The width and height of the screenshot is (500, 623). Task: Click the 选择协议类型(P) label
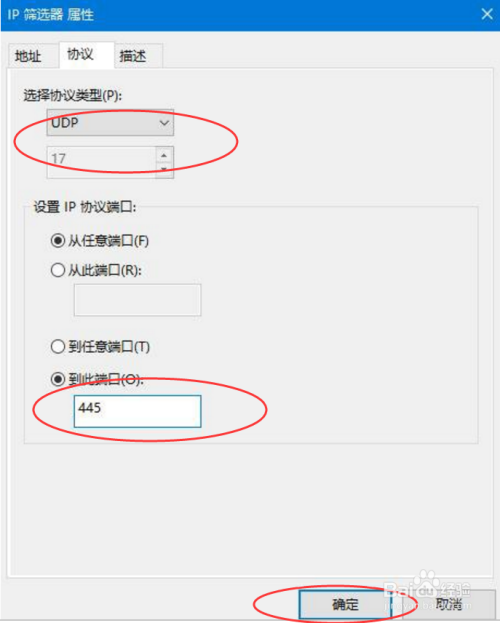tap(73, 95)
